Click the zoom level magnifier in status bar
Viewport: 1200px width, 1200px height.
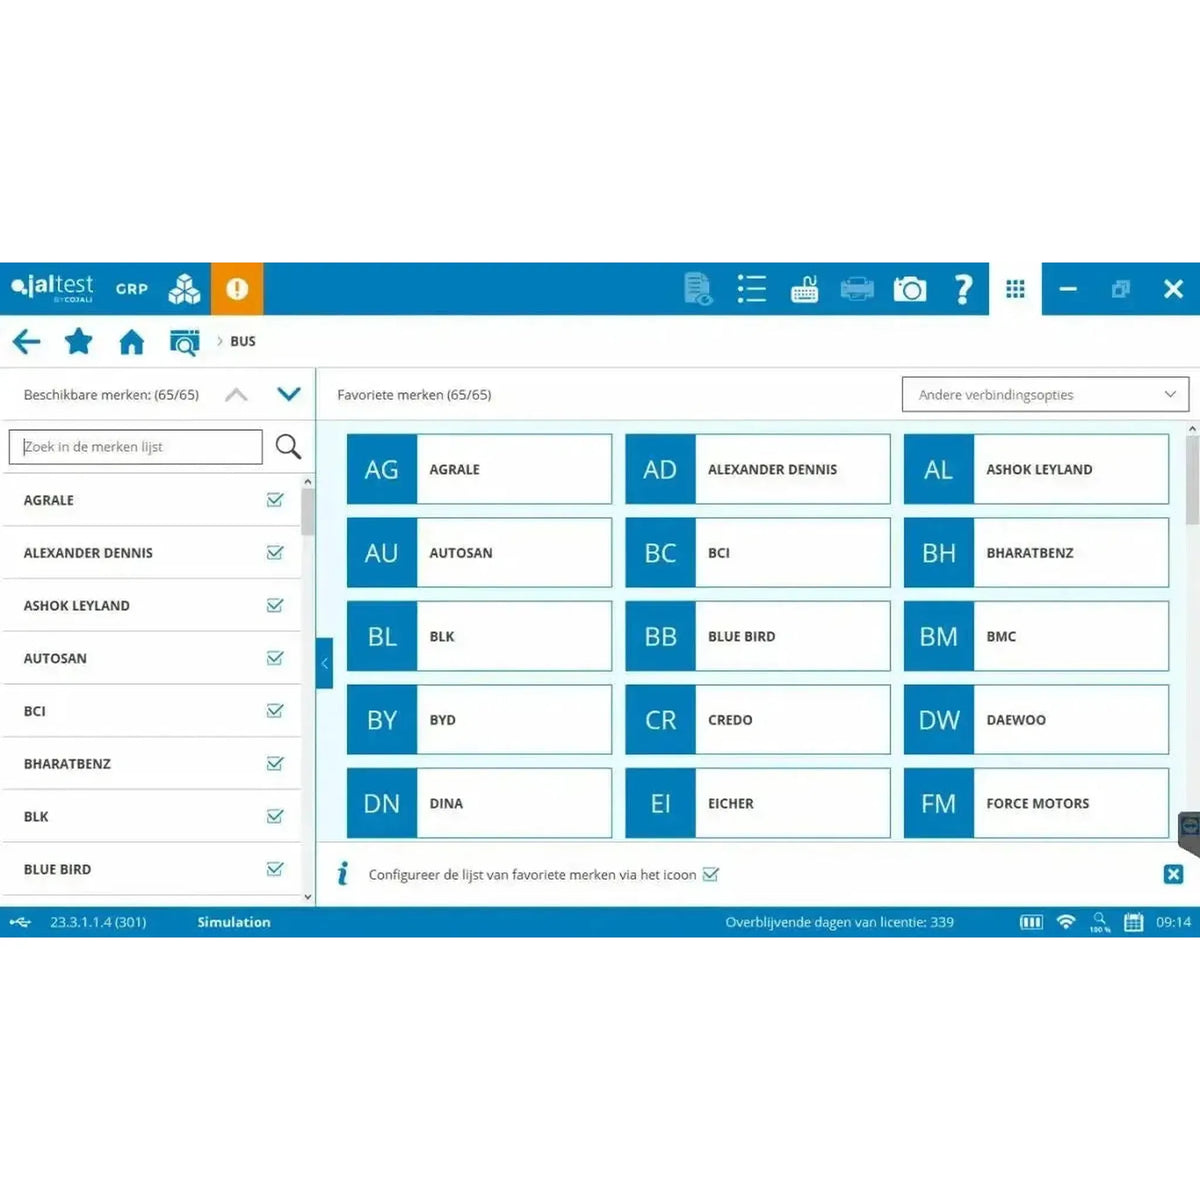pyautogui.click(x=1100, y=921)
